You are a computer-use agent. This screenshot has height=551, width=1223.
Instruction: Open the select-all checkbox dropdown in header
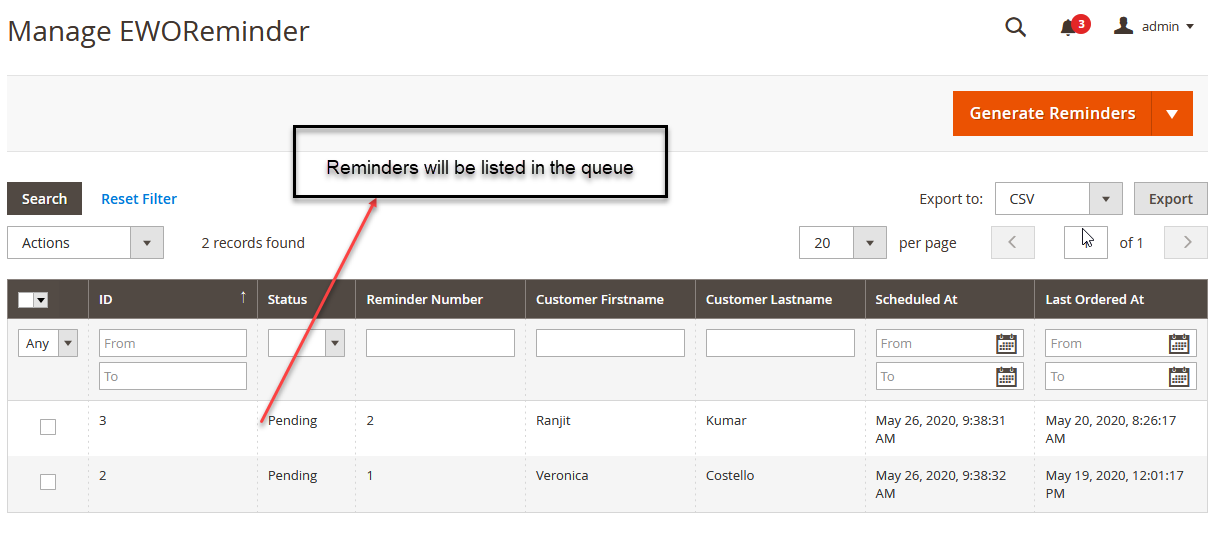(33, 300)
